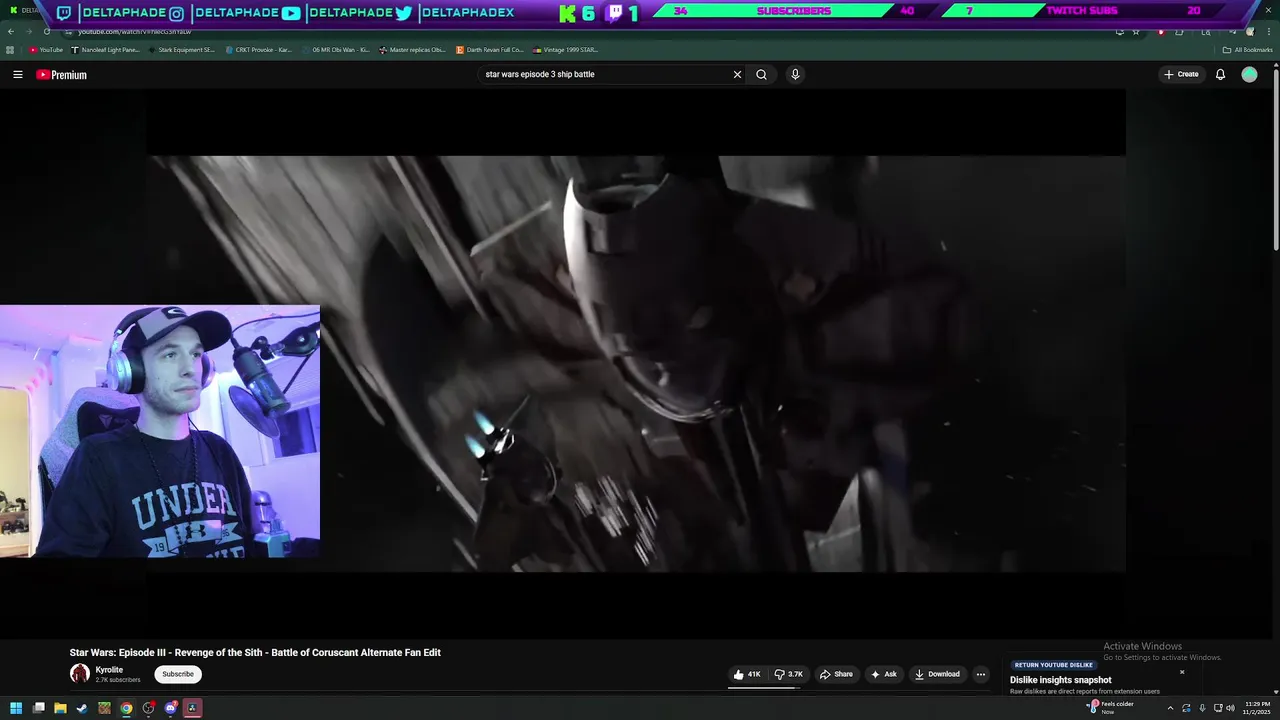Image resolution: width=1280 pixels, height=720 pixels.
Task: Open the Master replicas Obi... bookmark
Action: (x=413, y=49)
